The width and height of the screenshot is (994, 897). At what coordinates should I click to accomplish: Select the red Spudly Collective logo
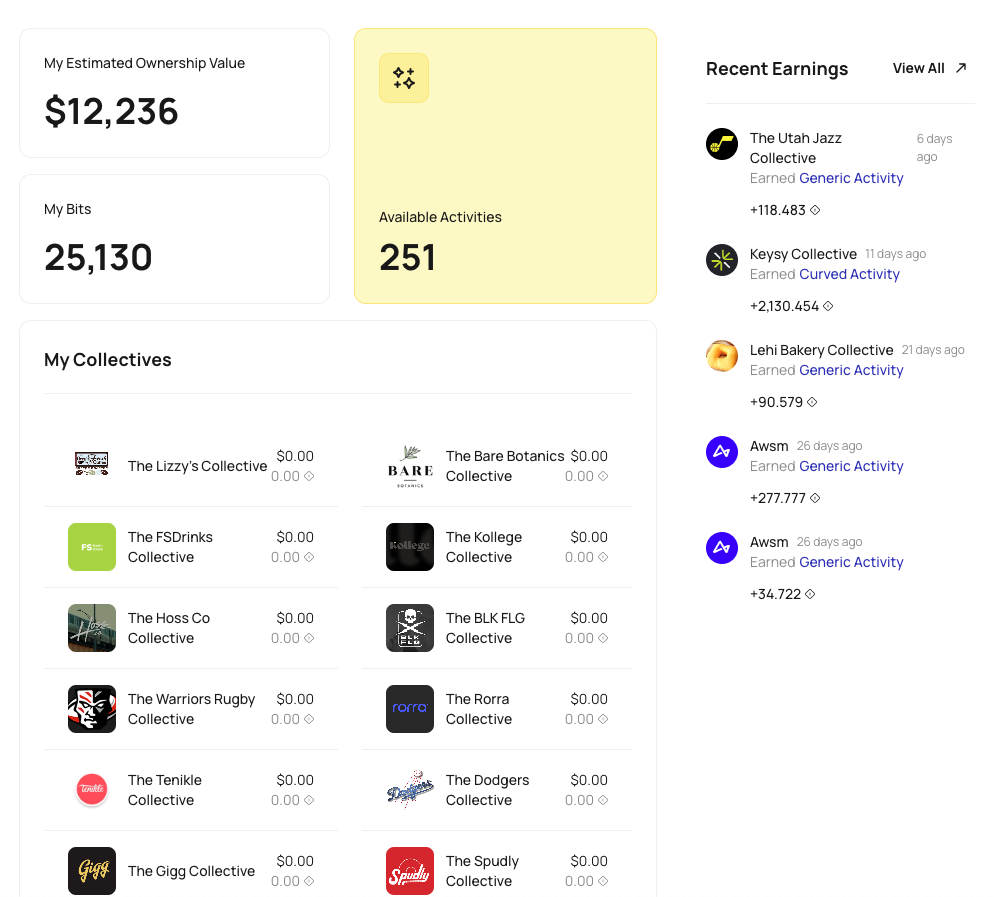click(x=410, y=871)
